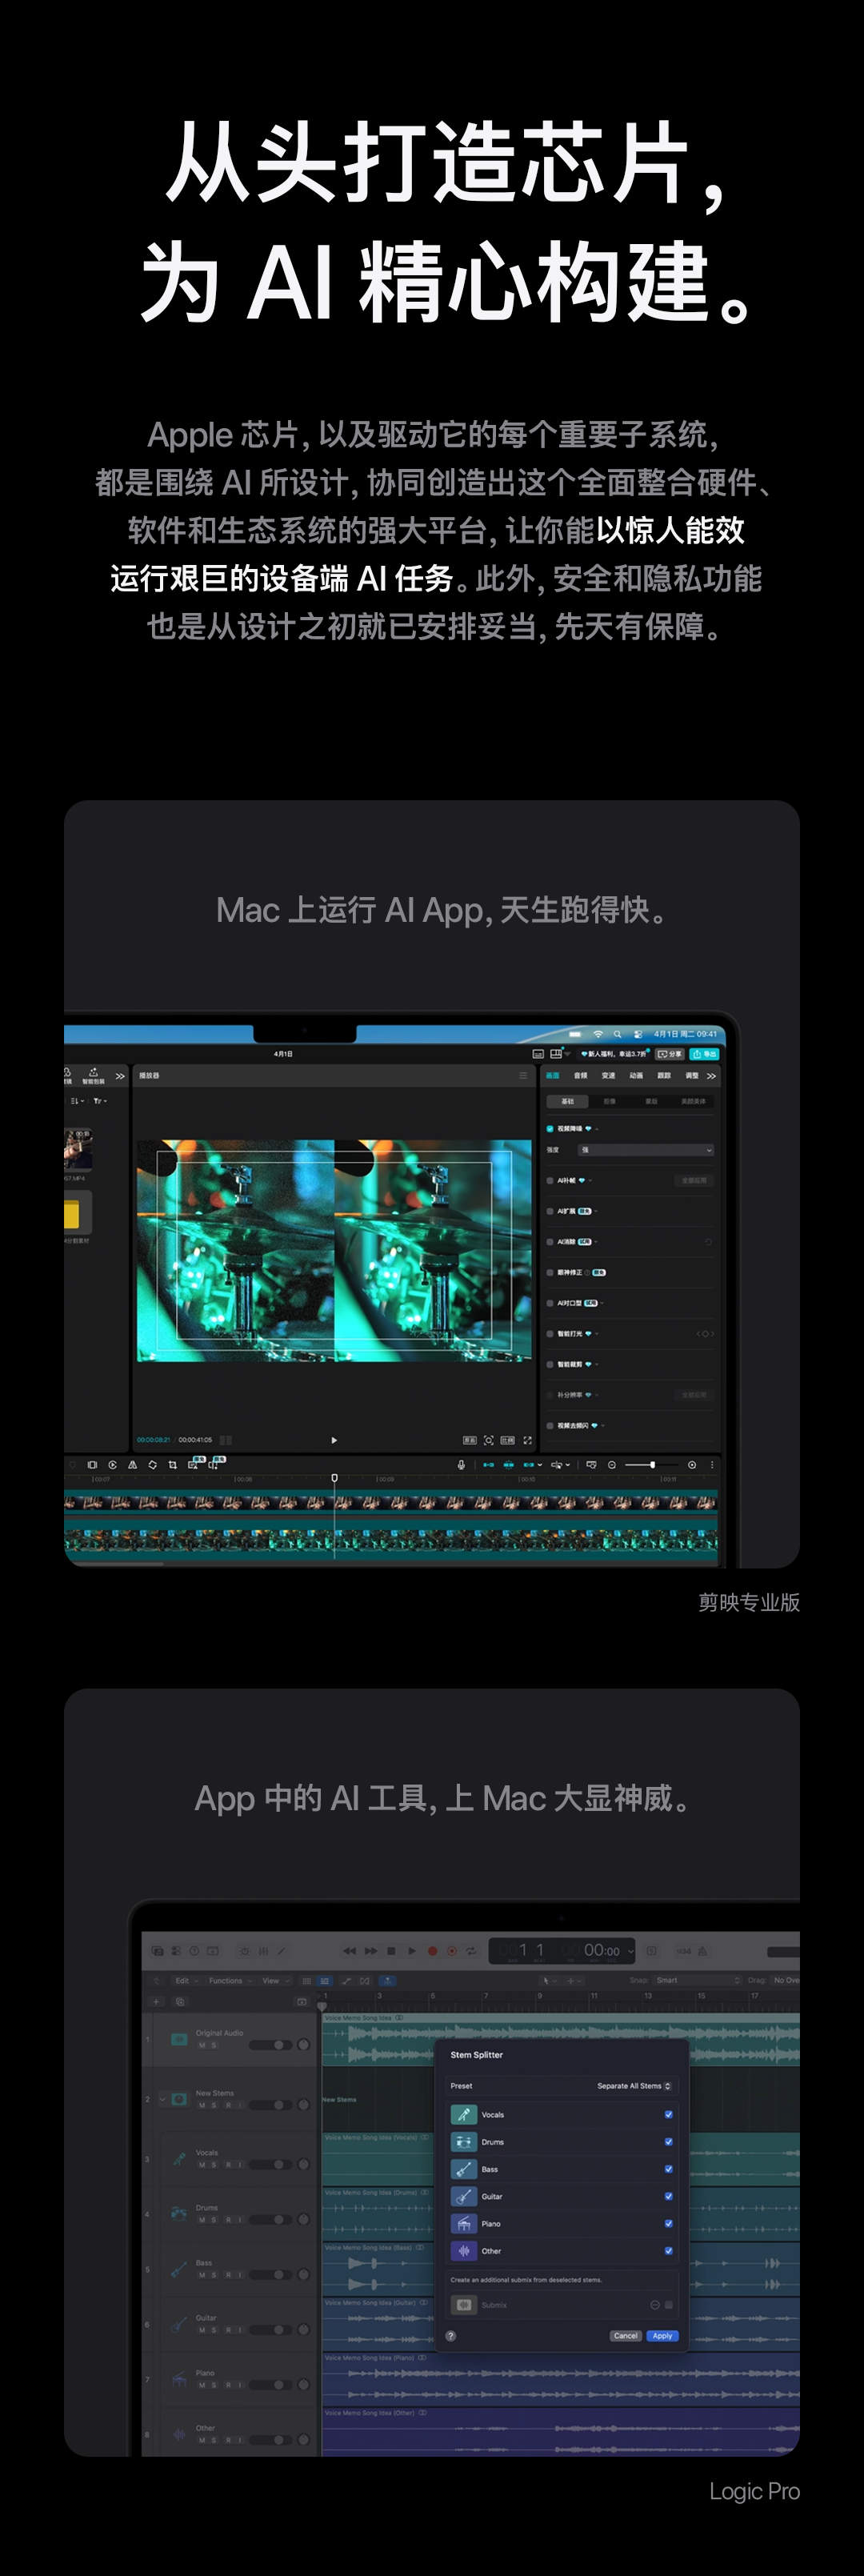The height and width of the screenshot is (2576, 864).
Task: Uncheck the Piano stem checkbox
Action: [668, 2223]
